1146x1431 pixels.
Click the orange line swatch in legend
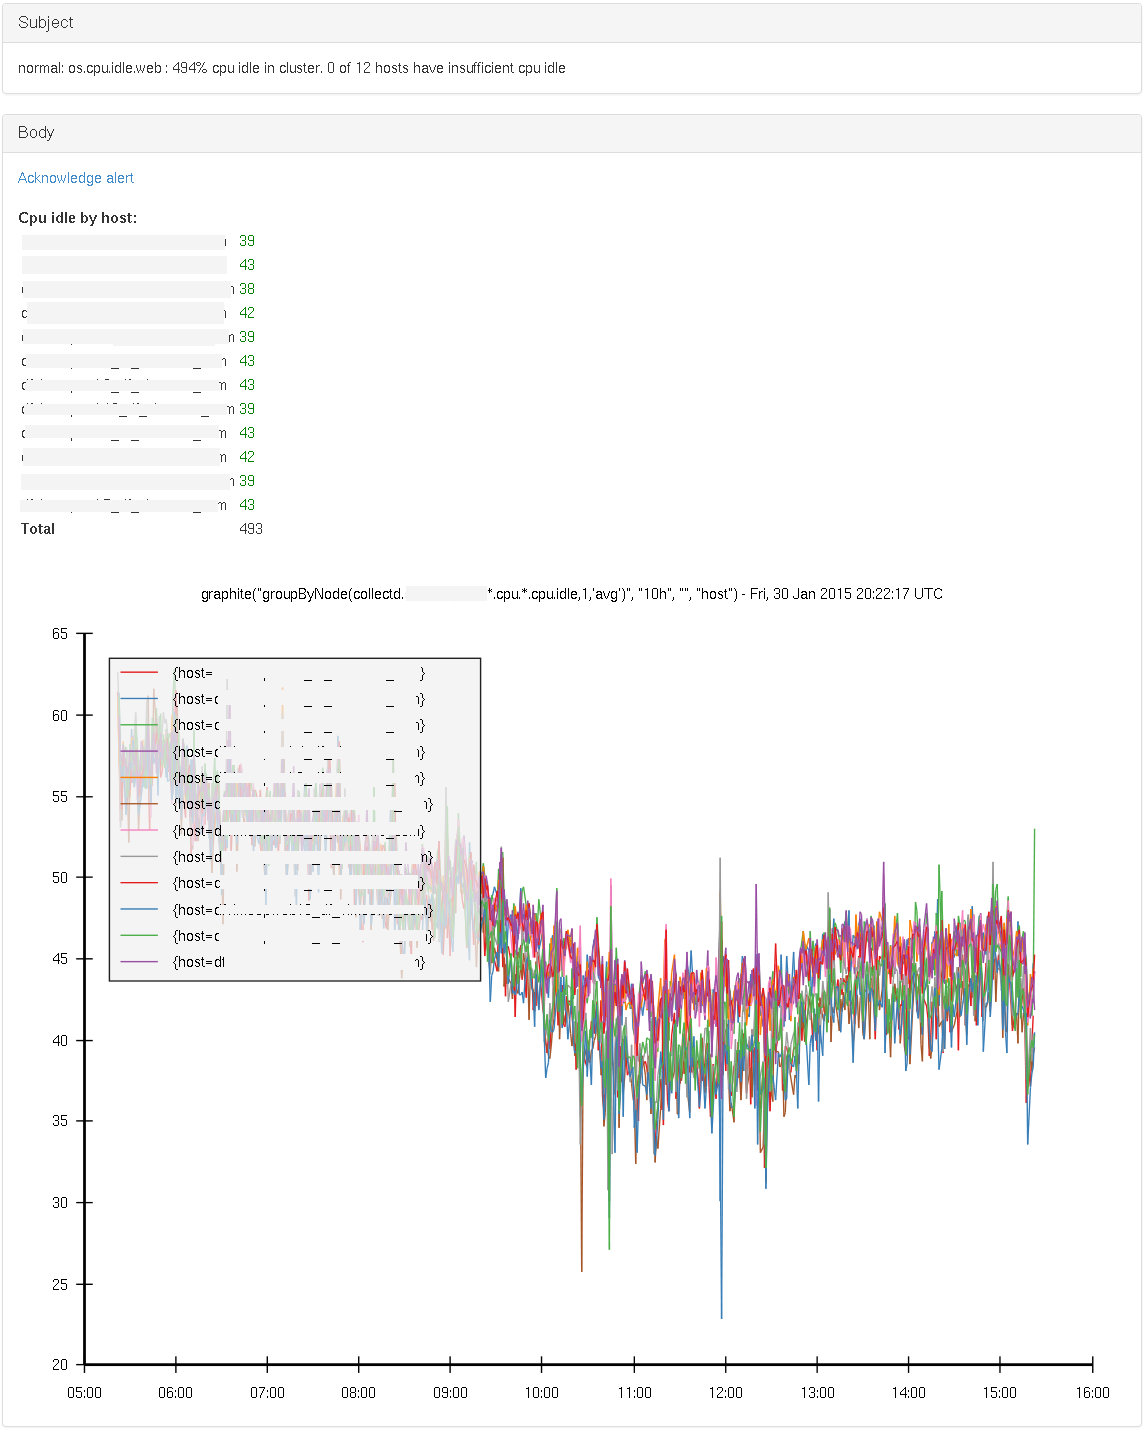click(x=139, y=777)
